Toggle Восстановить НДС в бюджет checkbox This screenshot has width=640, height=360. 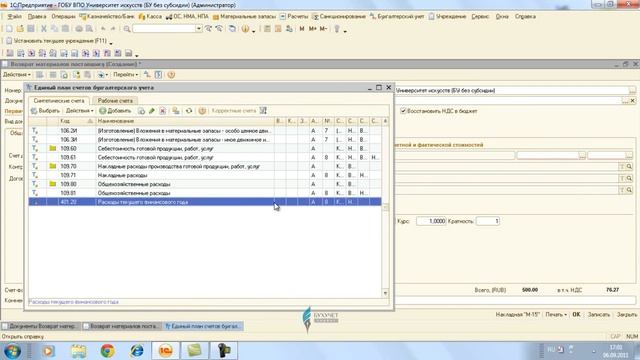coord(403,111)
